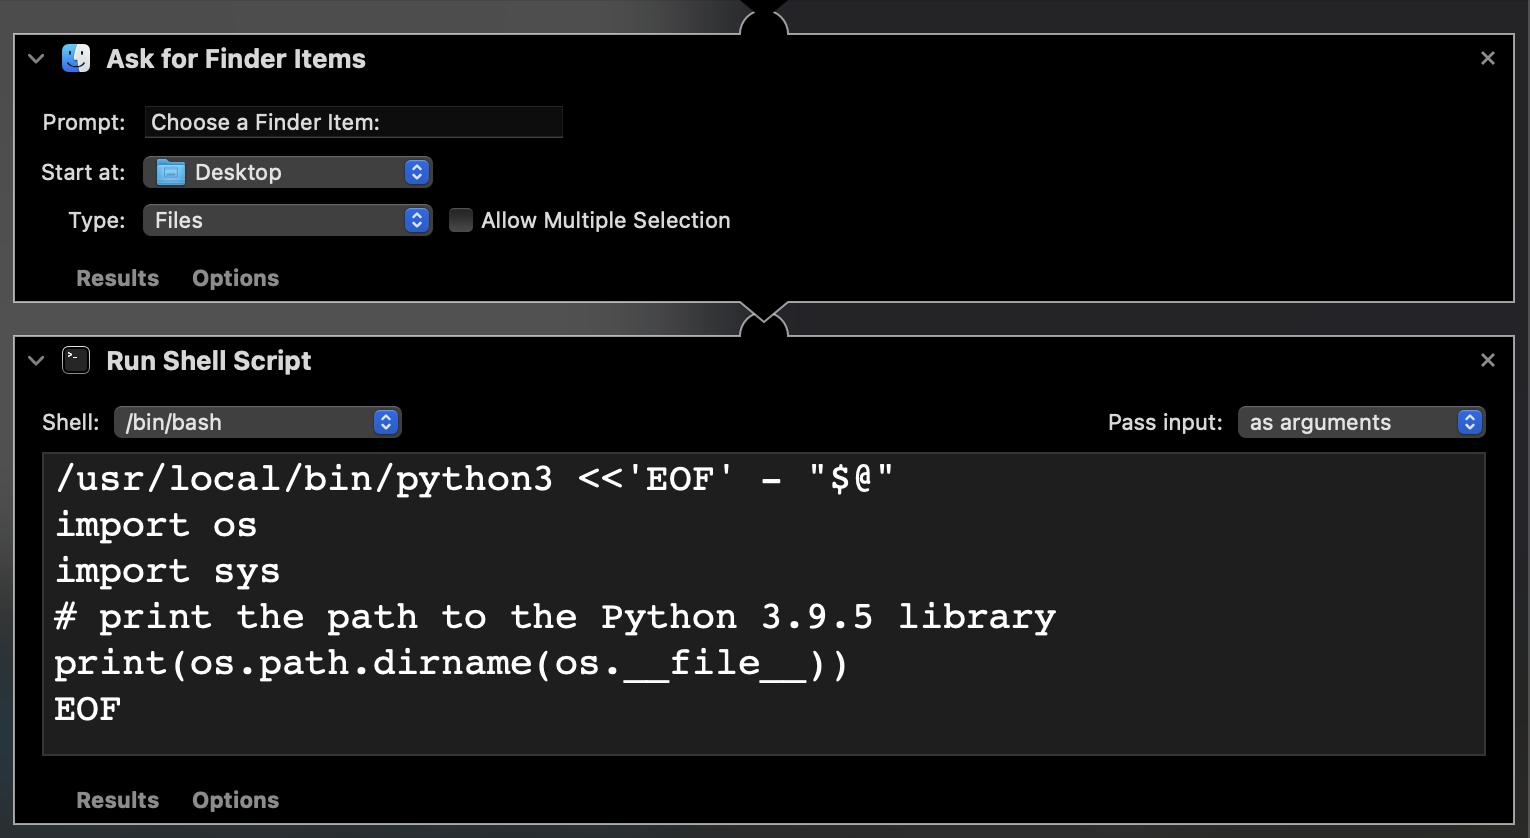Click the 'Allow Multiple Selection' label
The height and width of the screenshot is (838, 1530).
tap(606, 220)
